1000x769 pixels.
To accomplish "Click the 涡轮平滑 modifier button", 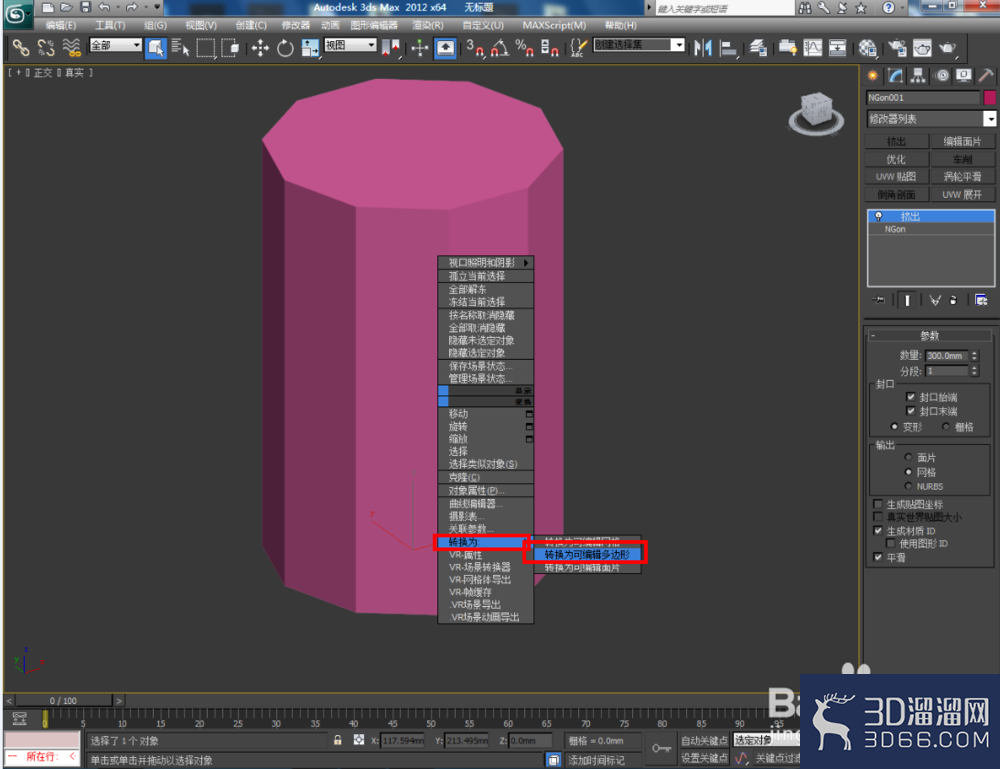I will click(962, 177).
